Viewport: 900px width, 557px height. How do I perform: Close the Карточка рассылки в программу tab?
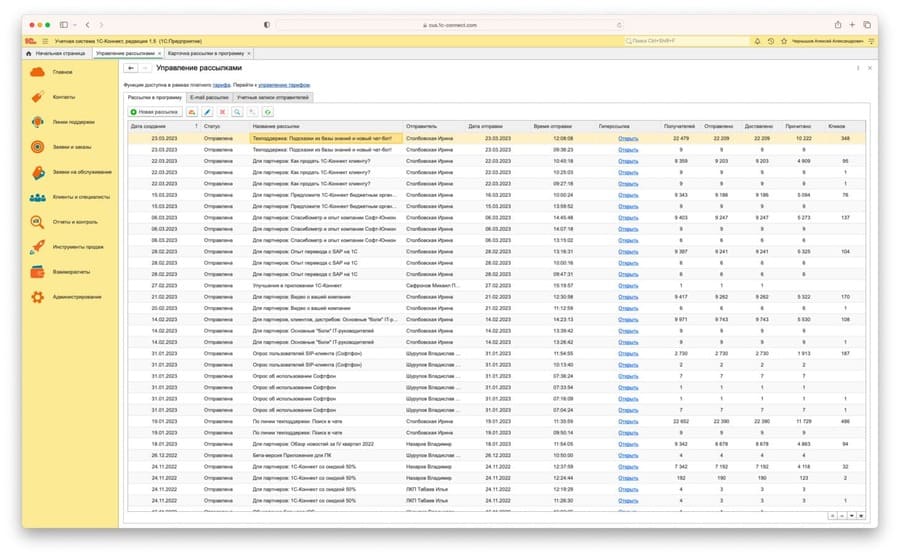click(x=249, y=53)
